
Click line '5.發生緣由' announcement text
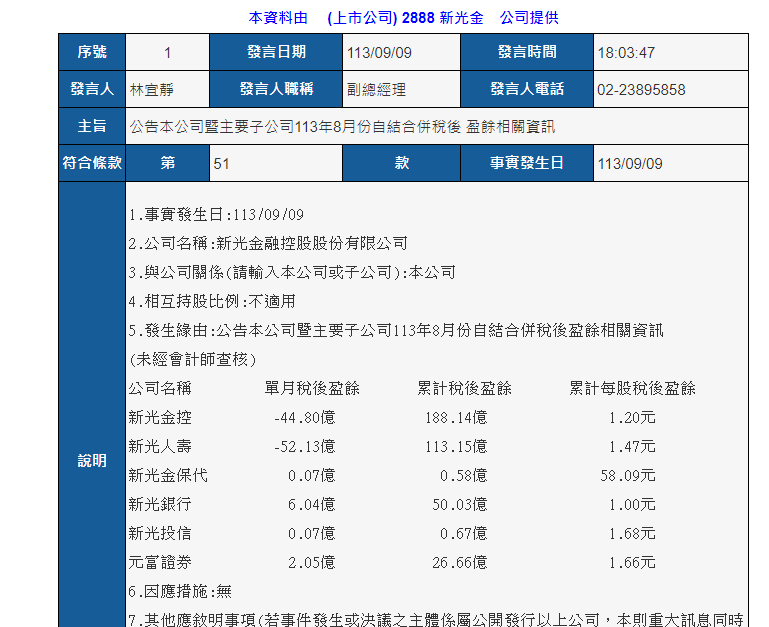point(396,331)
